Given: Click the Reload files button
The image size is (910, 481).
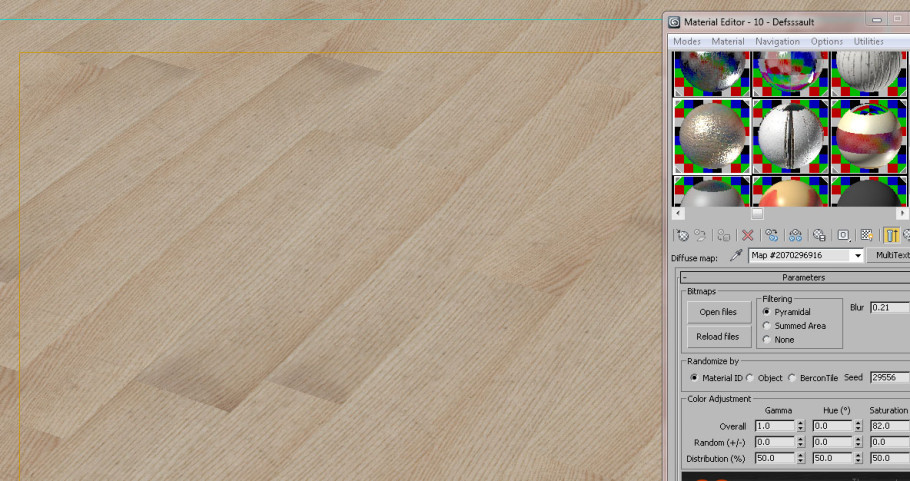Looking at the screenshot, I should pos(718,337).
